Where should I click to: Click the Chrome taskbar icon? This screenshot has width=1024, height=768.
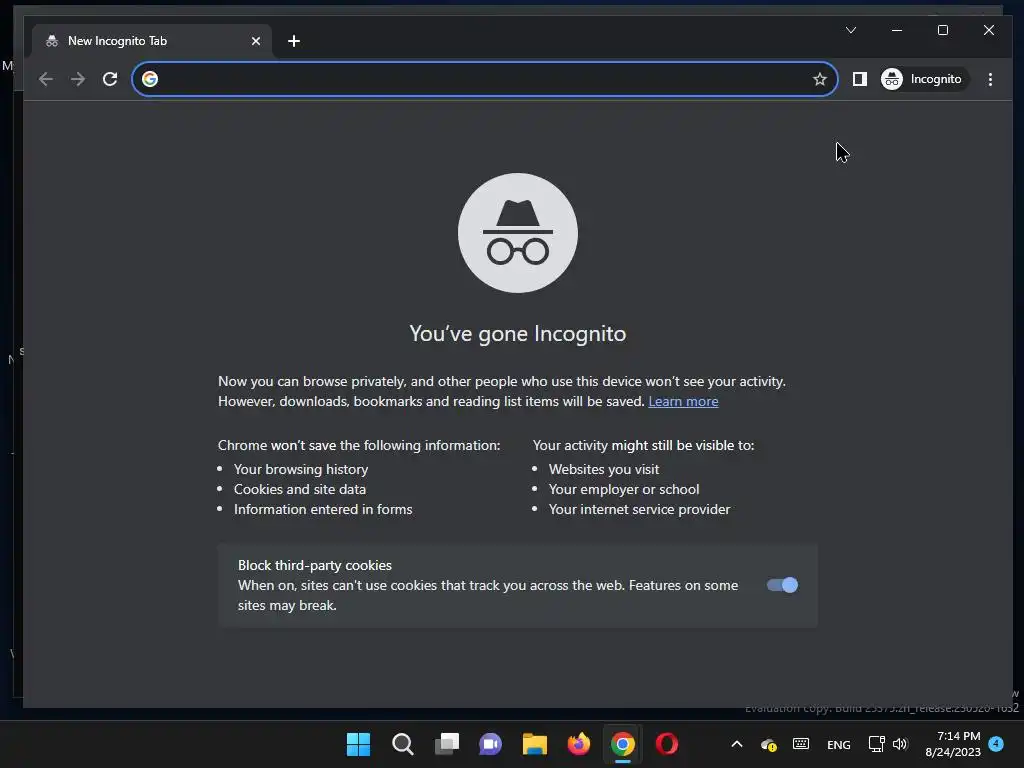coord(623,744)
